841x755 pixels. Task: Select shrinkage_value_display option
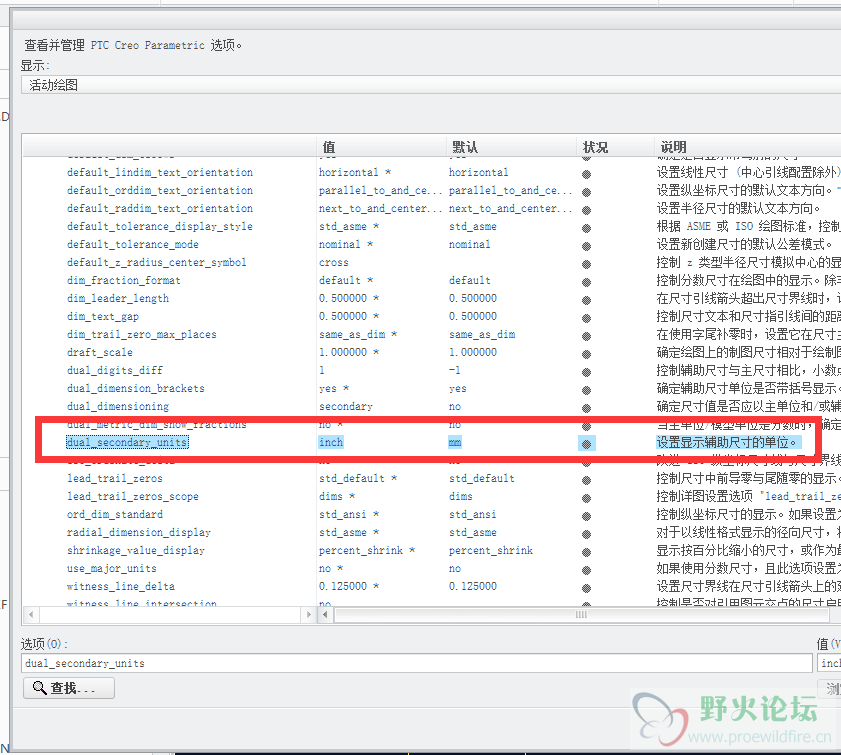136,550
